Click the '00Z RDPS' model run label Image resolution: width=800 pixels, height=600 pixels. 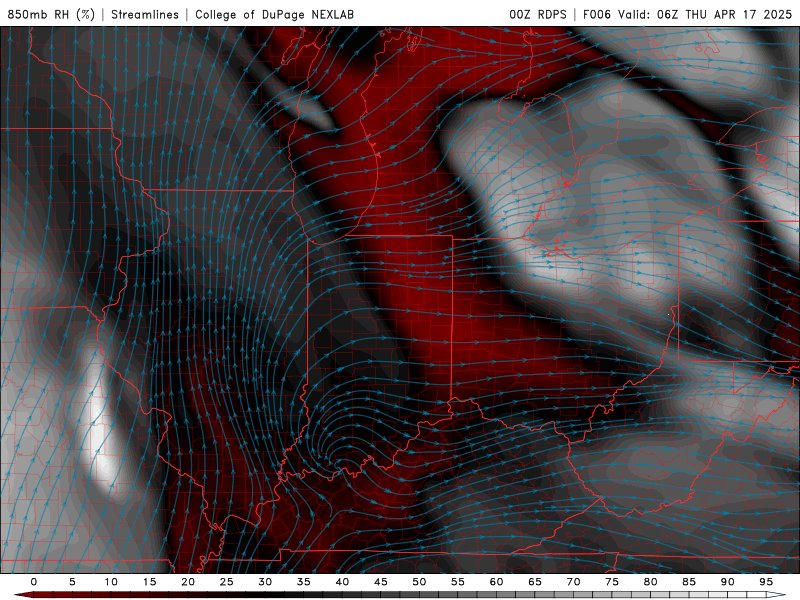(538, 14)
